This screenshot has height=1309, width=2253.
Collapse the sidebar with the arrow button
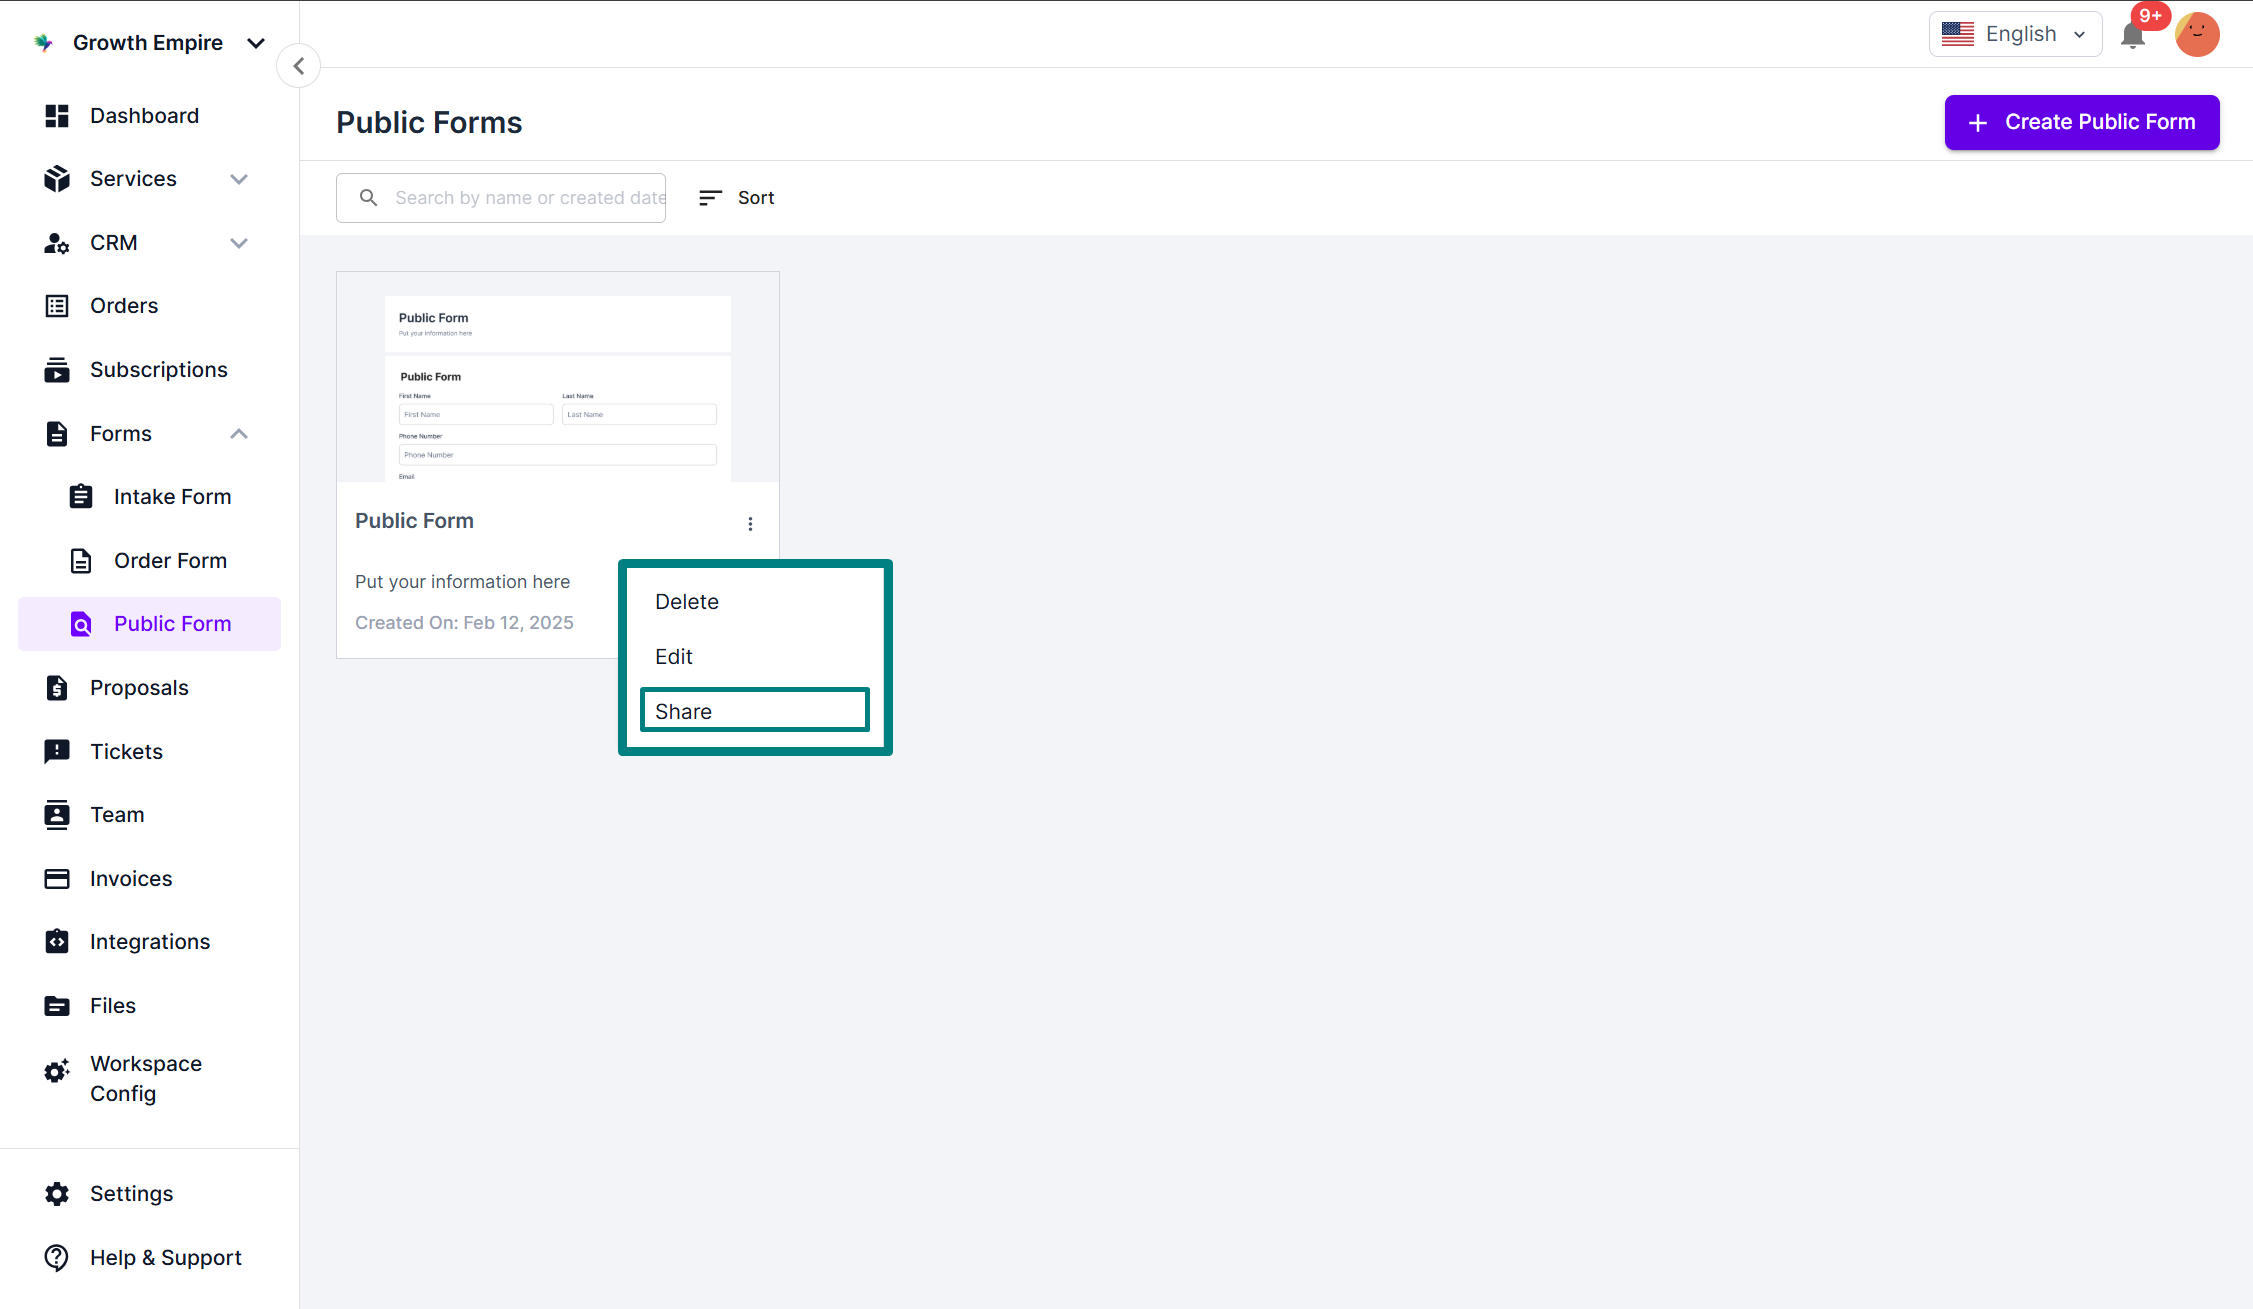[x=298, y=66]
